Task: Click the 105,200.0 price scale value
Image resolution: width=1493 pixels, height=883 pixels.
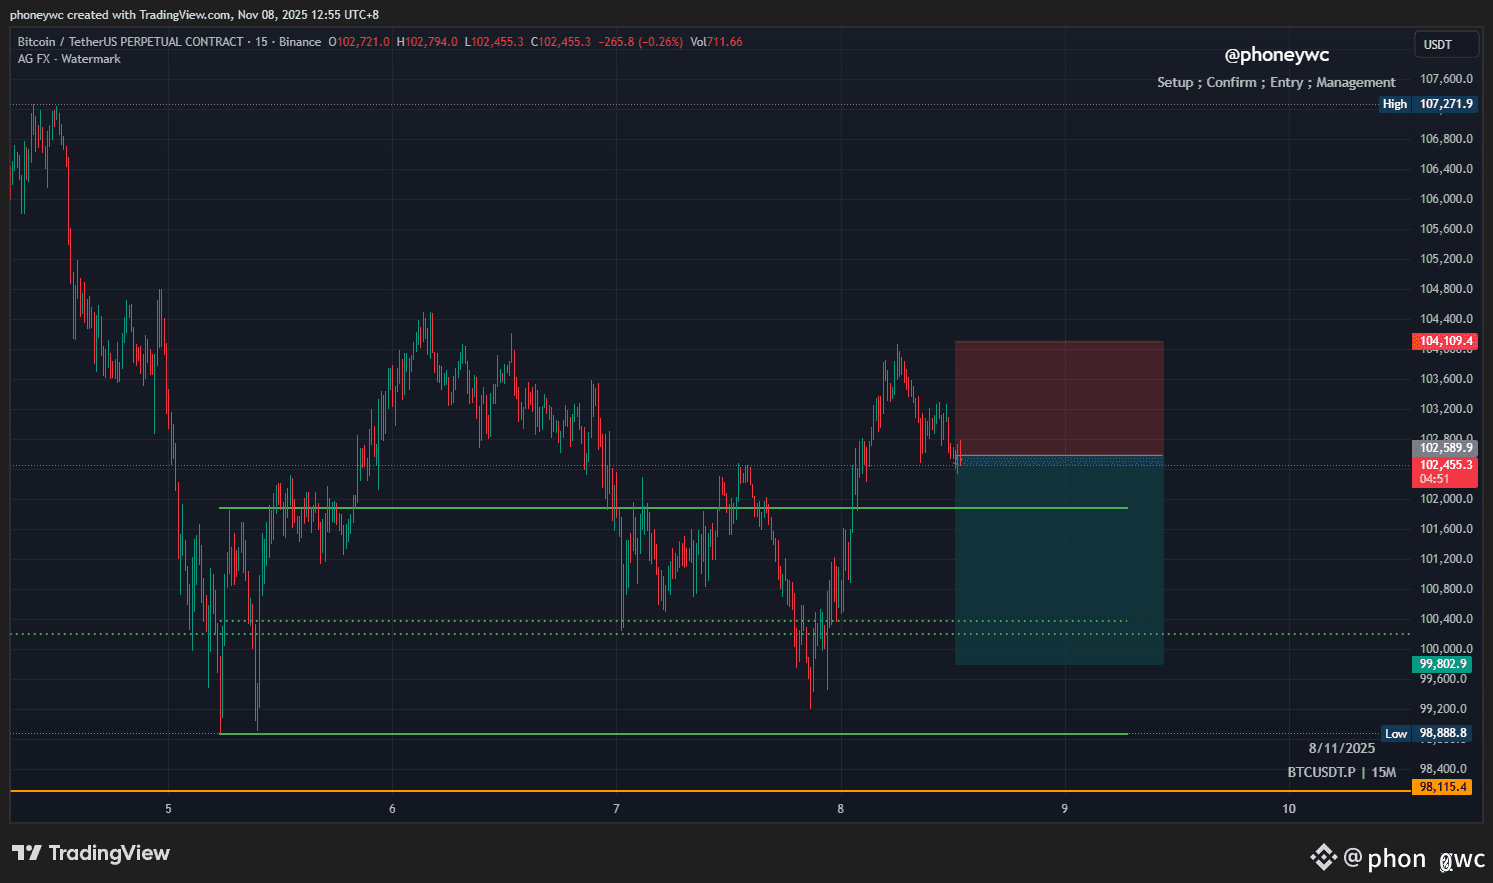Action: coord(1446,259)
